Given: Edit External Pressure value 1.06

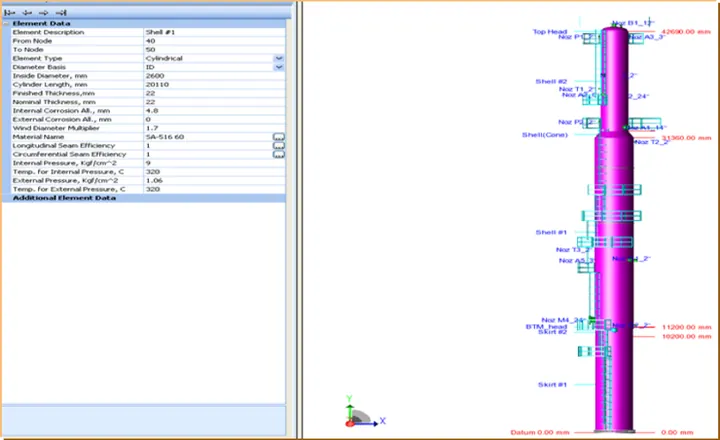Looking at the screenshot, I should (x=214, y=181).
